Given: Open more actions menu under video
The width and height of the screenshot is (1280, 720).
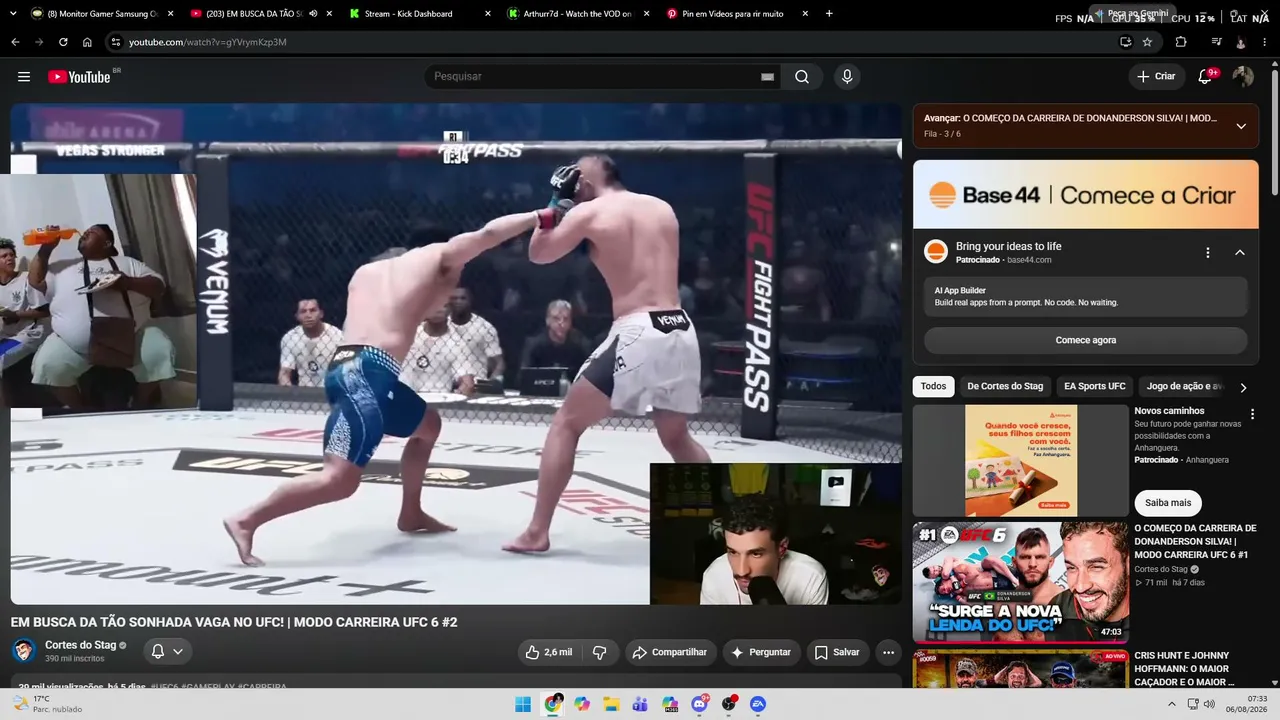Looking at the screenshot, I should click(888, 652).
